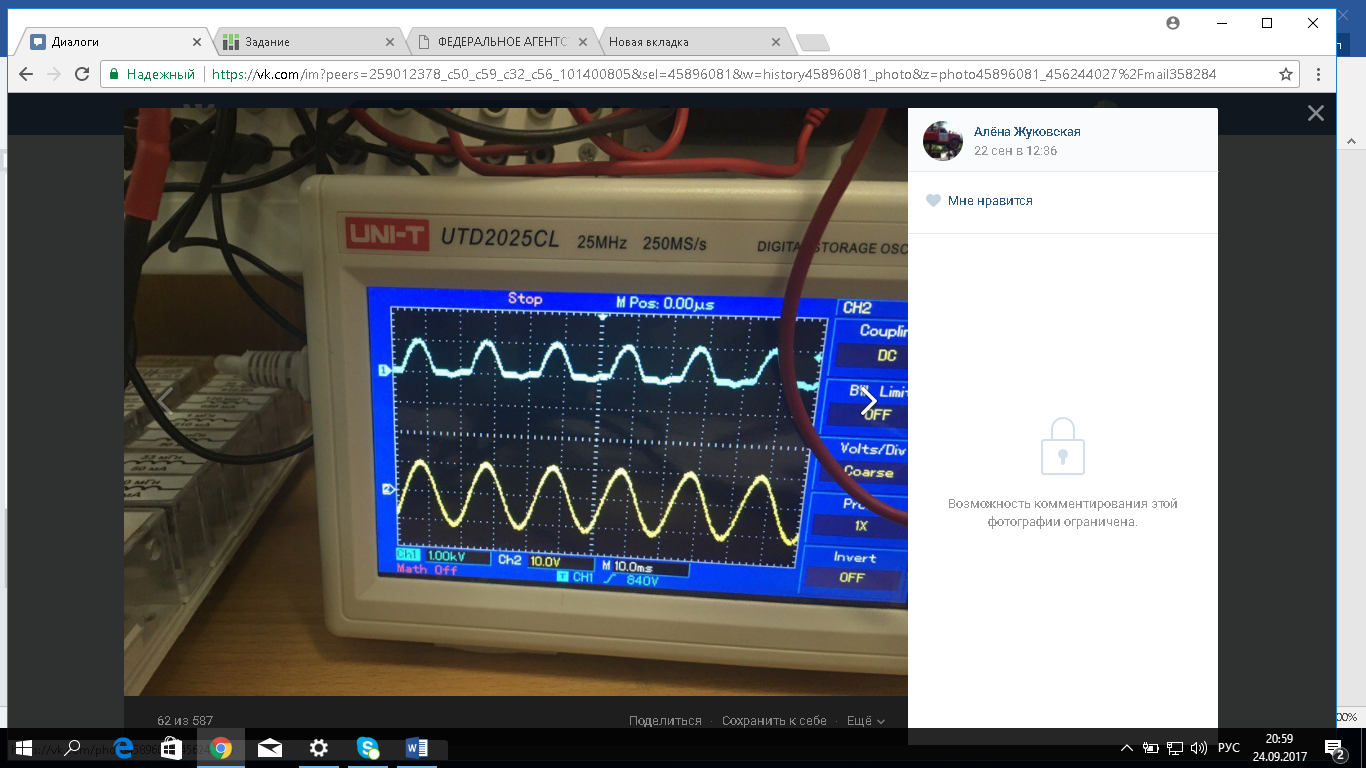Open Skype from taskbar

tap(368, 748)
